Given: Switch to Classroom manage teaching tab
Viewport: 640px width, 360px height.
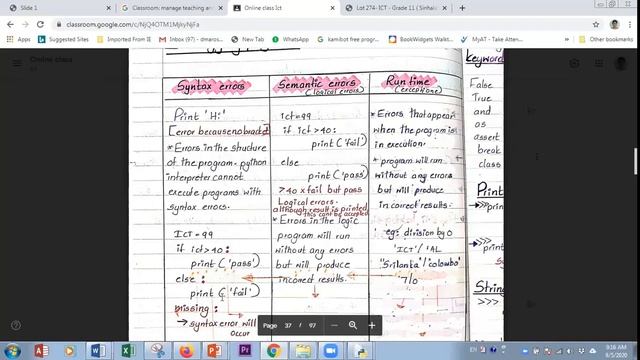Looking at the screenshot, I should [171, 8].
